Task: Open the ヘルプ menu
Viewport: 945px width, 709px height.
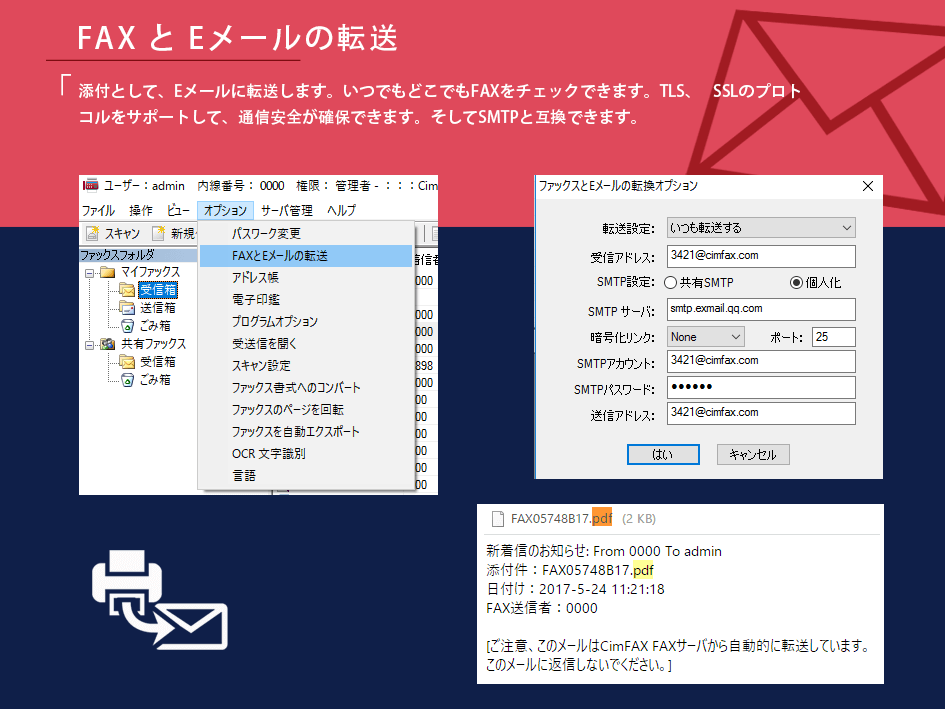Action: click(x=342, y=210)
